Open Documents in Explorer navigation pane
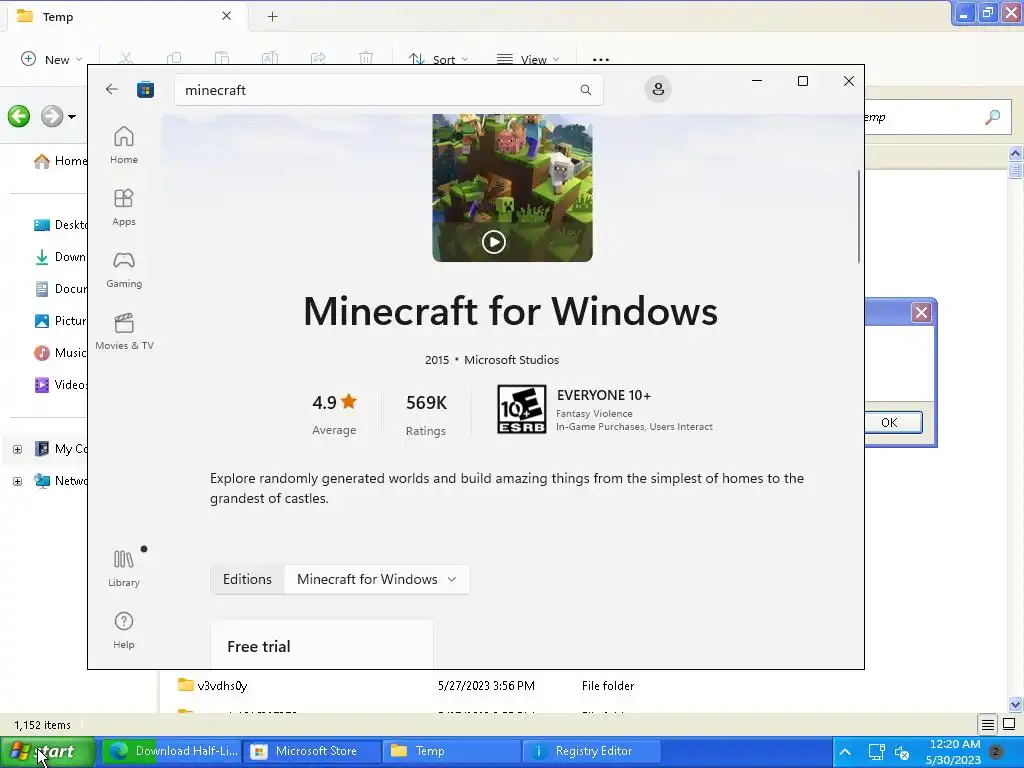This screenshot has height=768, width=1024. 60,289
